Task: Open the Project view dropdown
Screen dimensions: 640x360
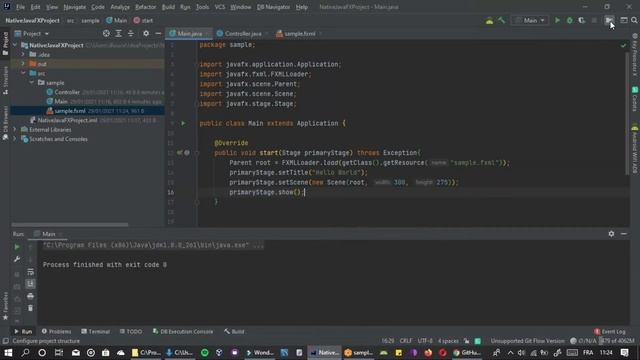Action: [32, 33]
